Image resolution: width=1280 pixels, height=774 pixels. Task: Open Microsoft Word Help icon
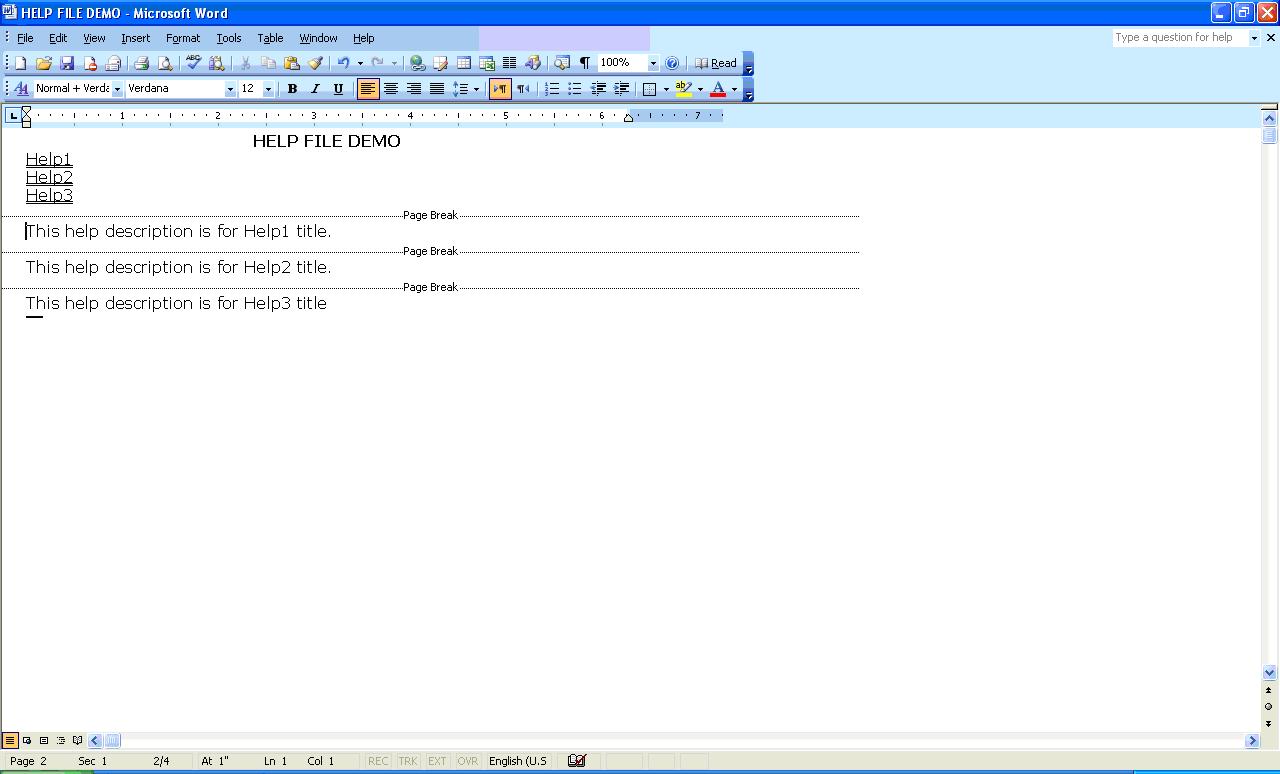tap(672, 63)
